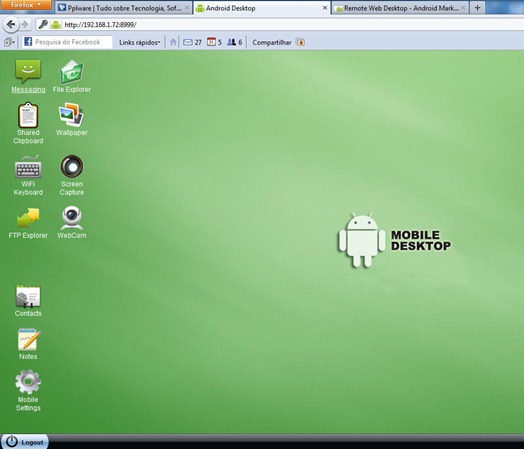The height and width of the screenshot is (449, 524).
Task: Click the icon next to Compartilhar
Action: point(300,42)
